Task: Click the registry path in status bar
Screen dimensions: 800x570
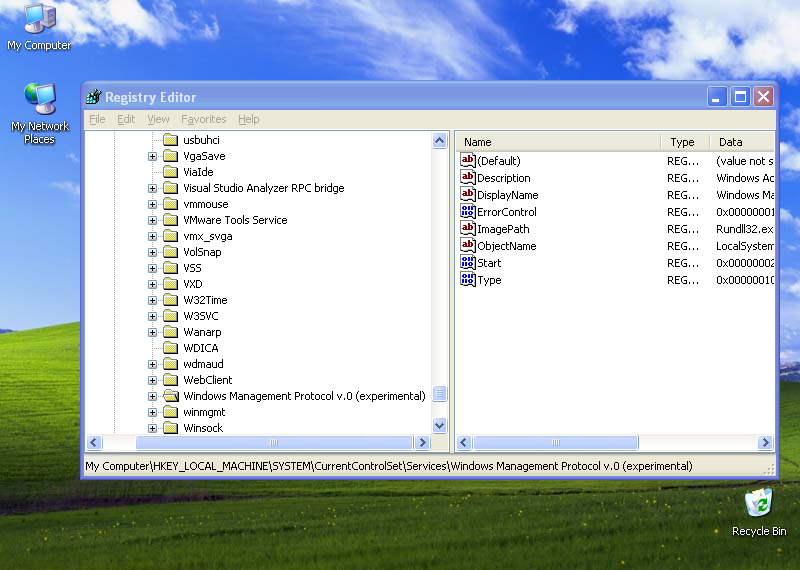Action: (388, 466)
